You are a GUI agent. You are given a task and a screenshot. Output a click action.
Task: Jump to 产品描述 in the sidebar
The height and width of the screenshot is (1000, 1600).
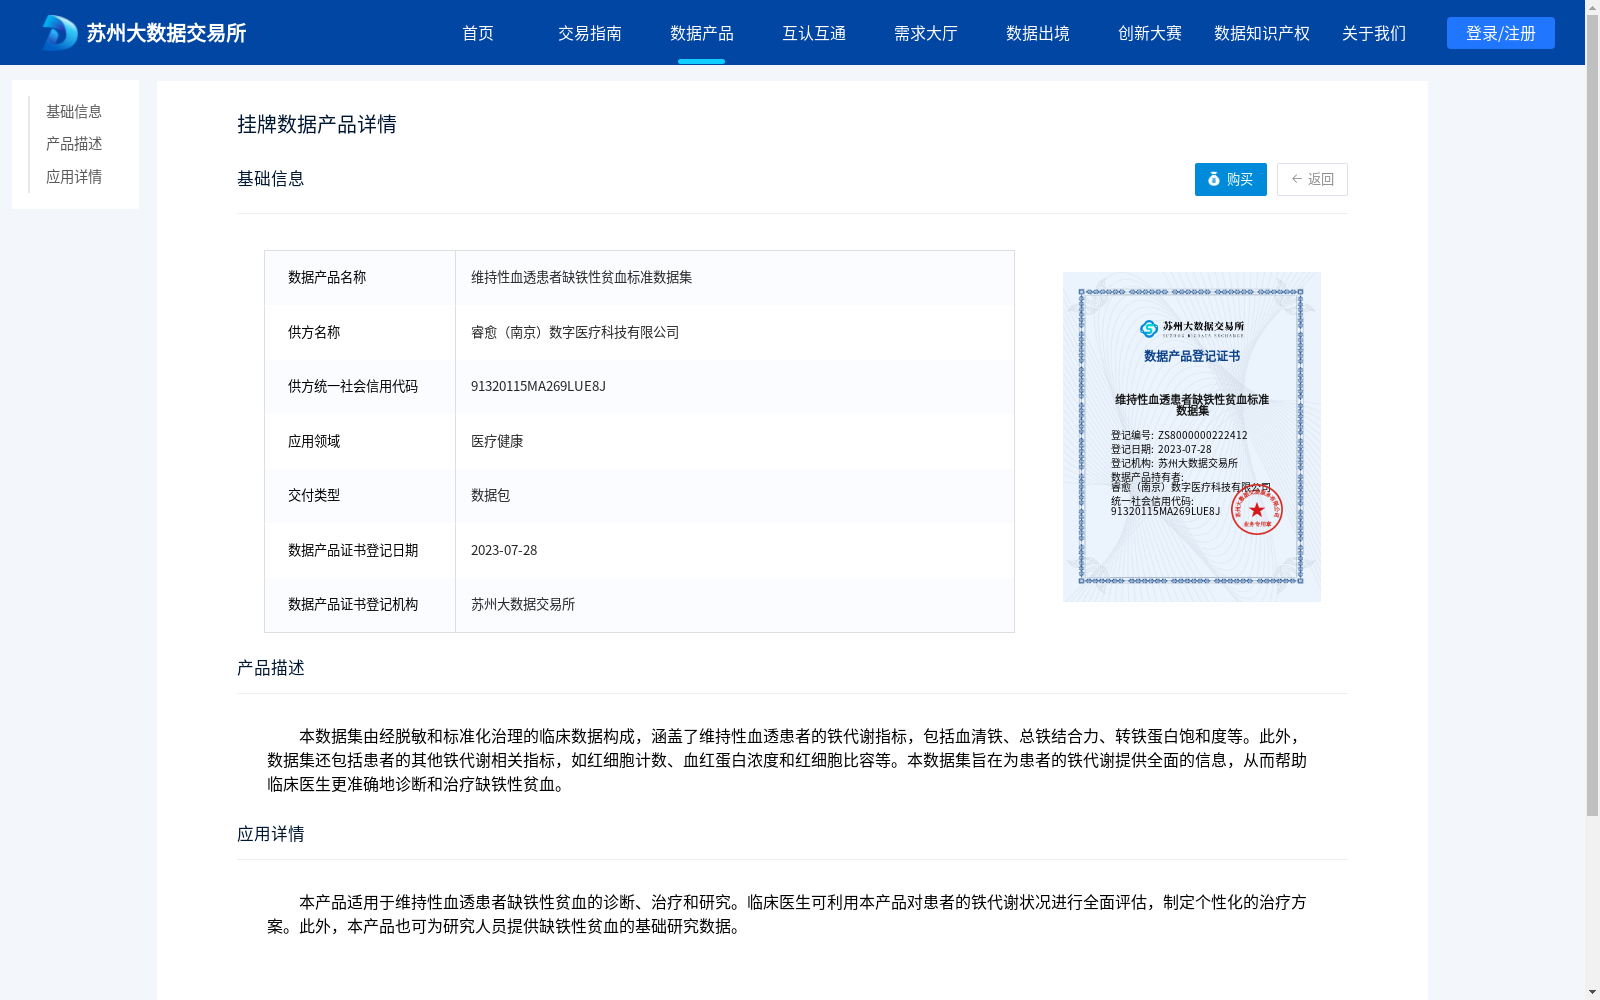click(74, 144)
